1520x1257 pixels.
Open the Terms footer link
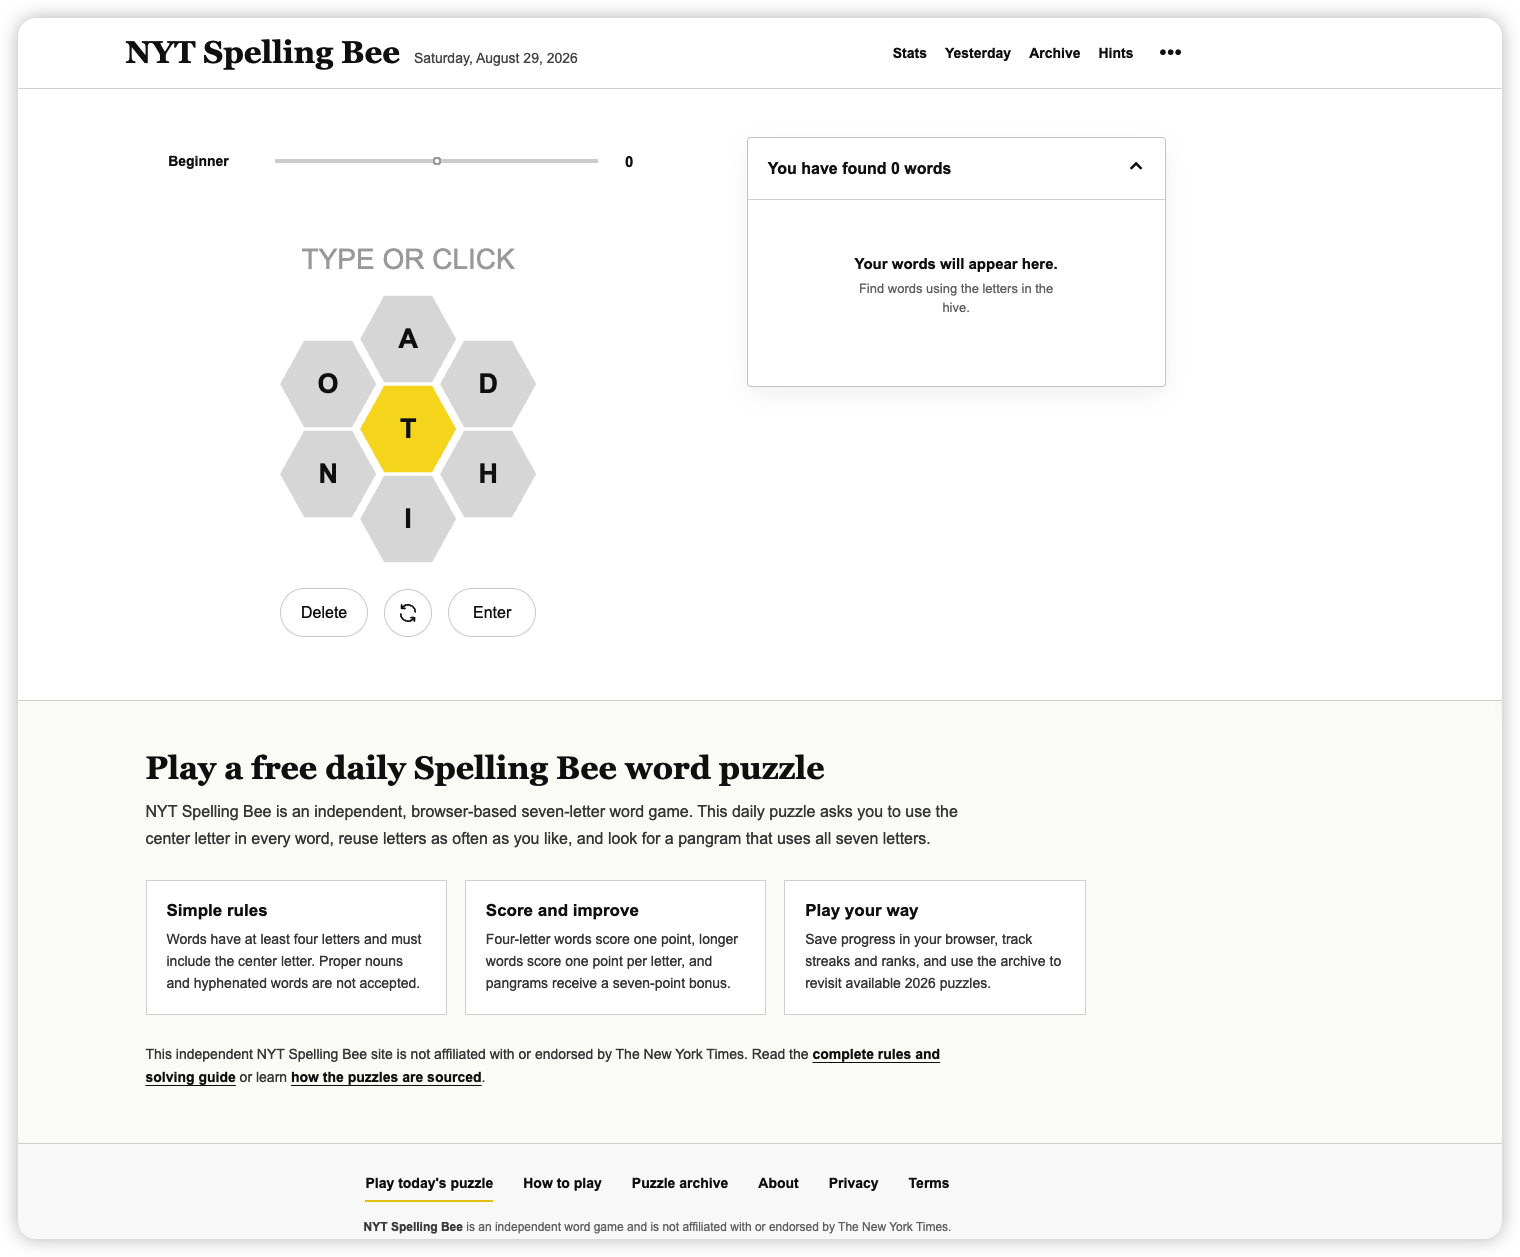(x=929, y=1183)
